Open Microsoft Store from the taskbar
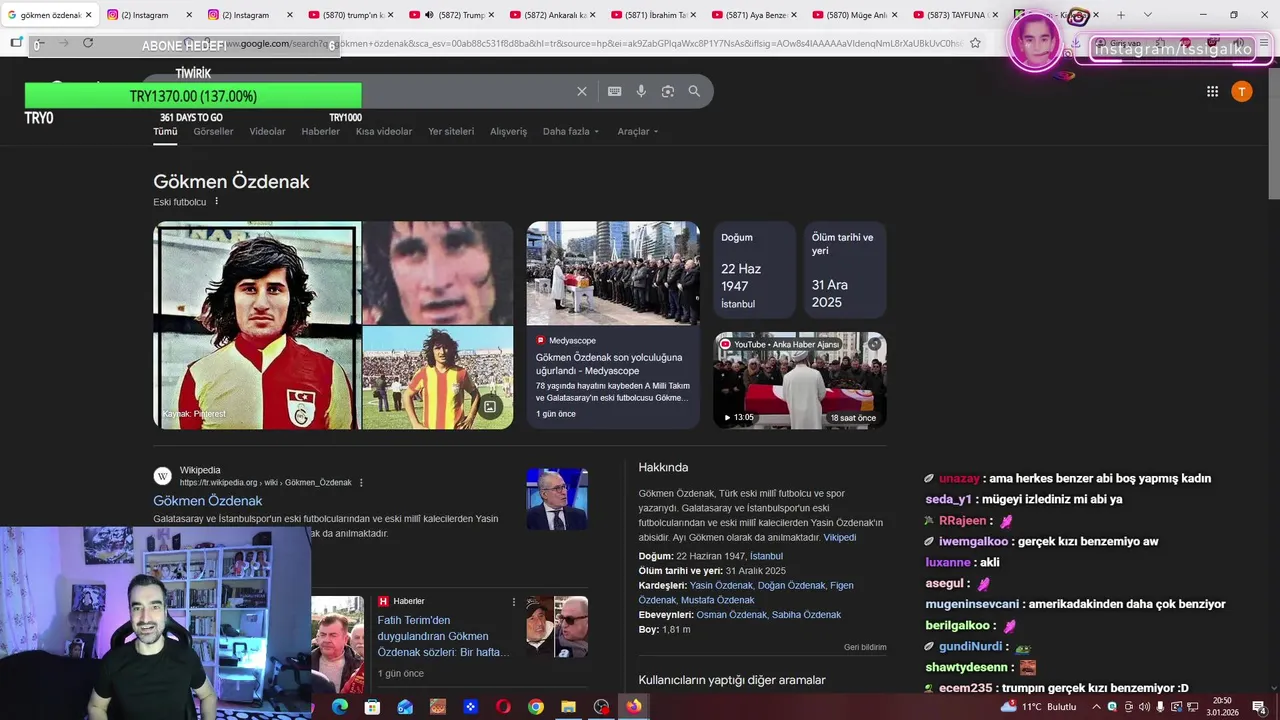This screenshot has height=720, width=1280. coord(372,707)
